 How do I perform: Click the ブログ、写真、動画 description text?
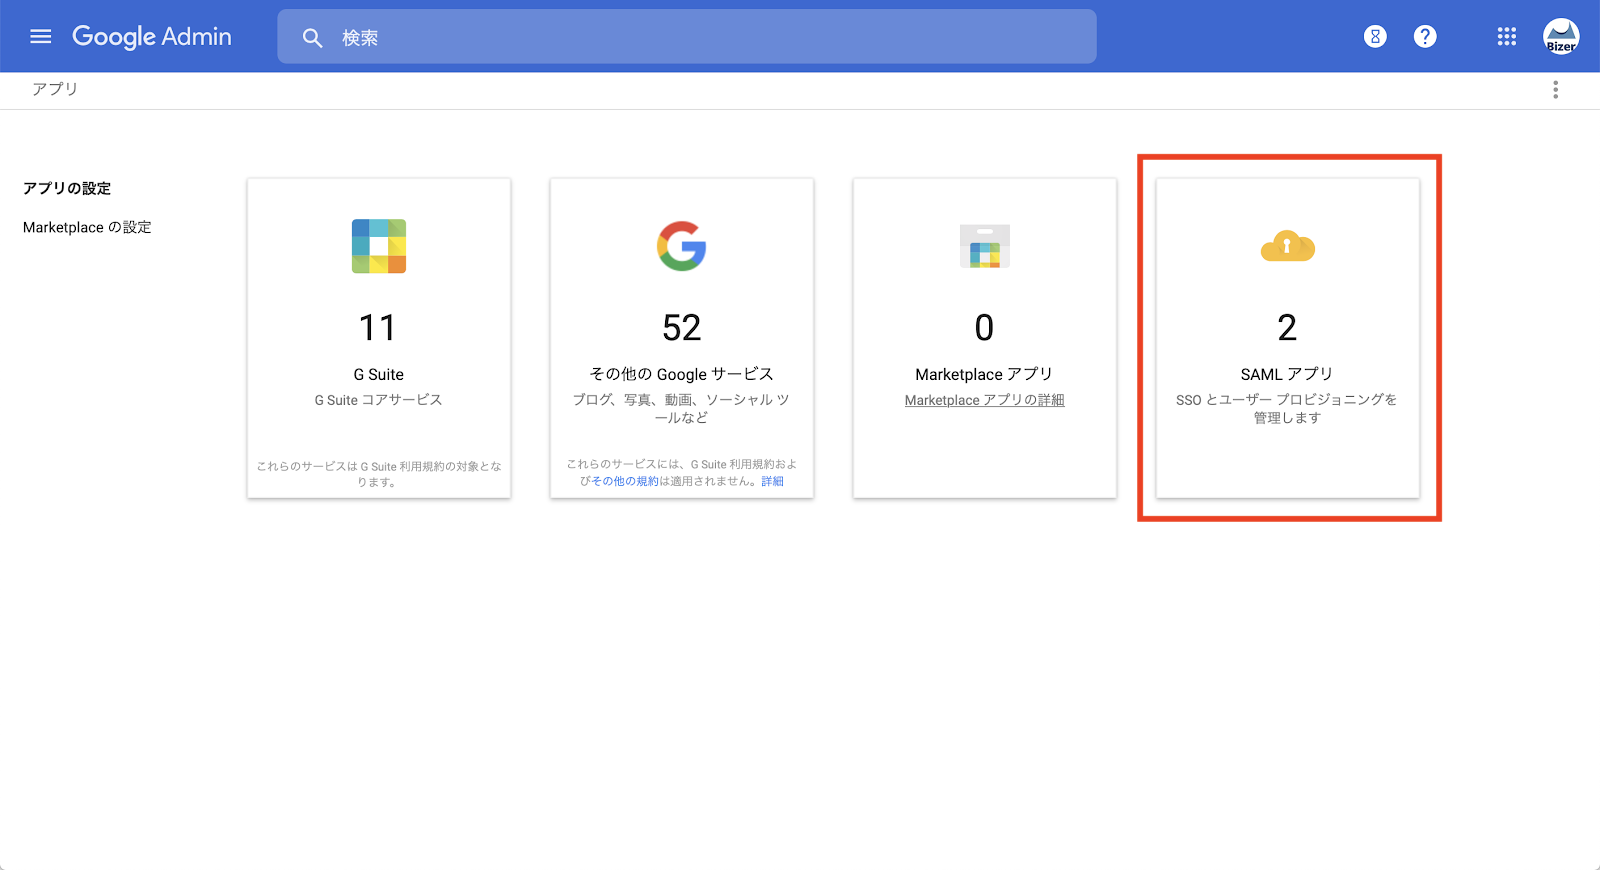682,408
